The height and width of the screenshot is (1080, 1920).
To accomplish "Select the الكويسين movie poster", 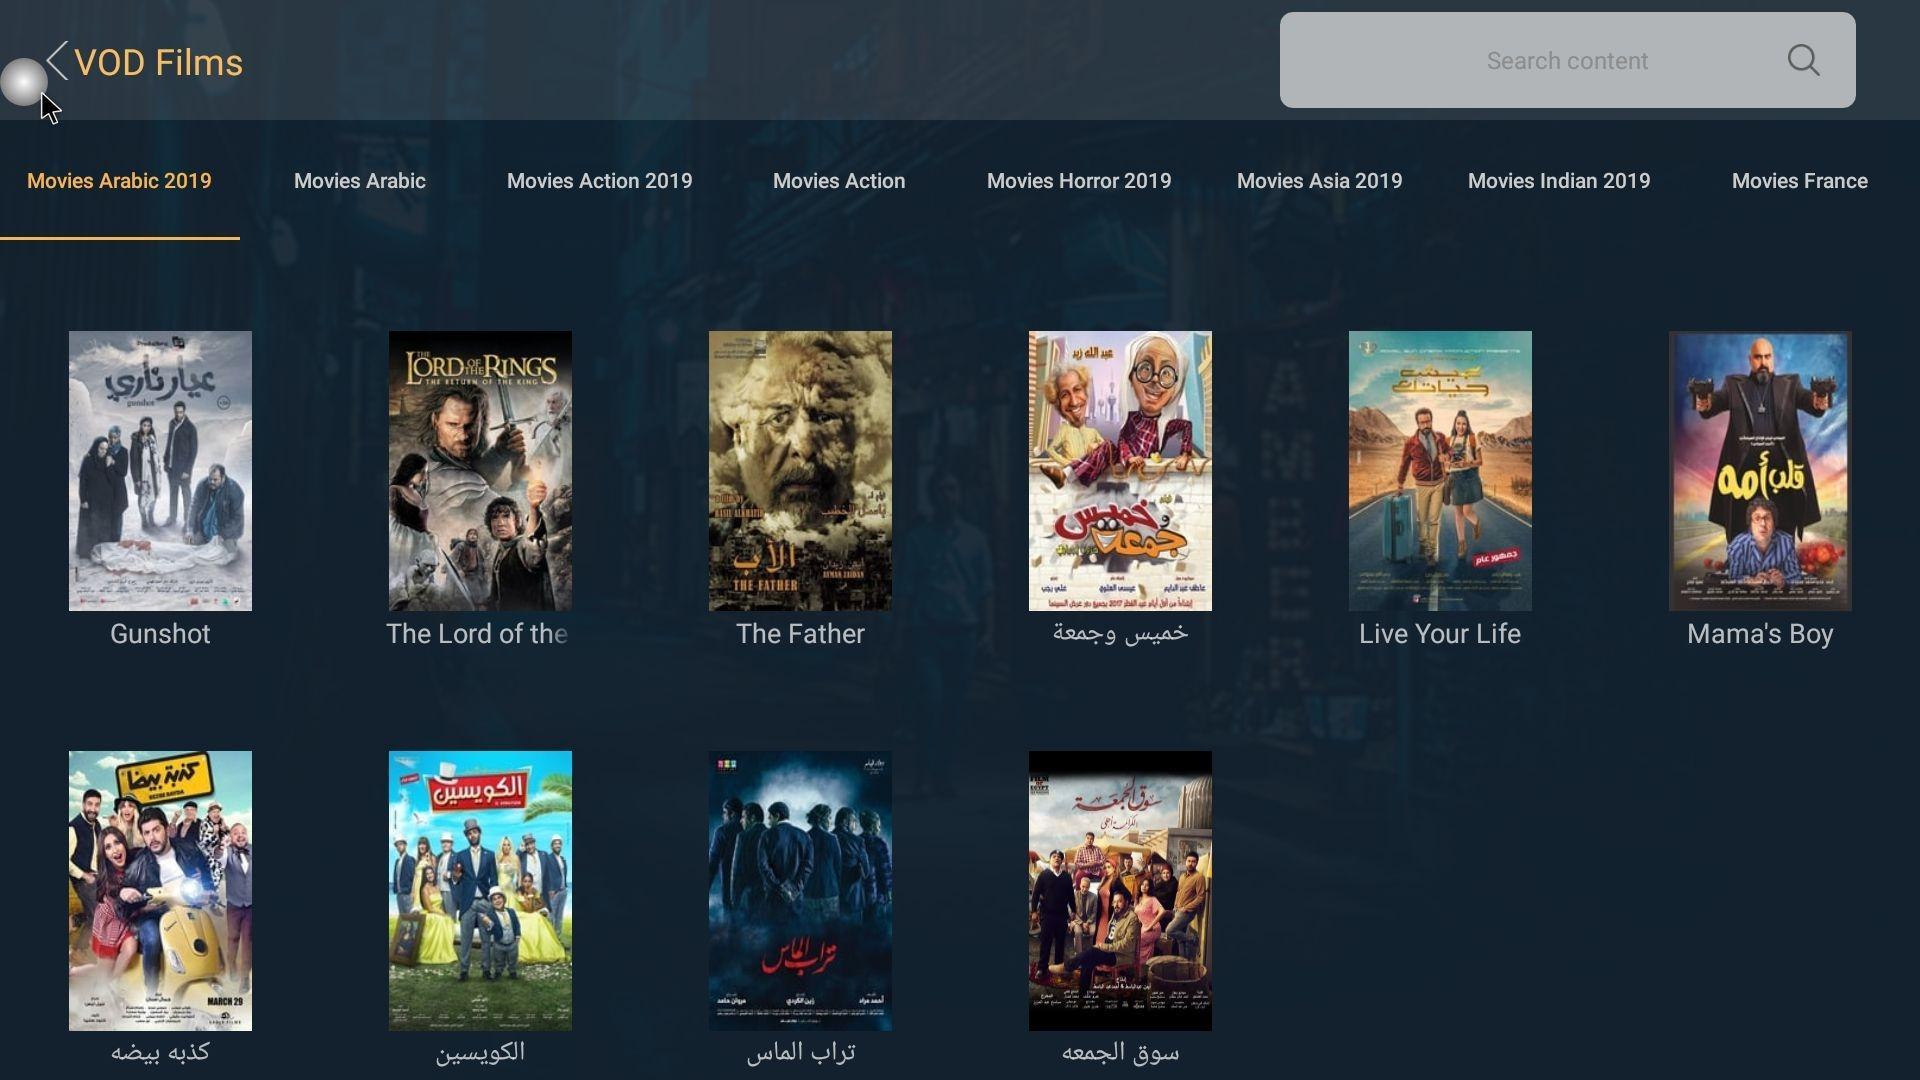I will point(480,891).
